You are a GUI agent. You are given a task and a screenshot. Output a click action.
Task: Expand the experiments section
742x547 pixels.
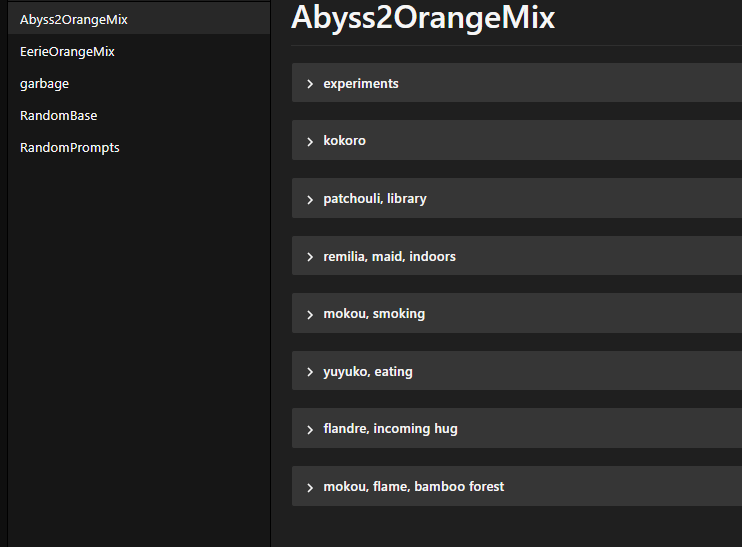[x=517, y=83]
